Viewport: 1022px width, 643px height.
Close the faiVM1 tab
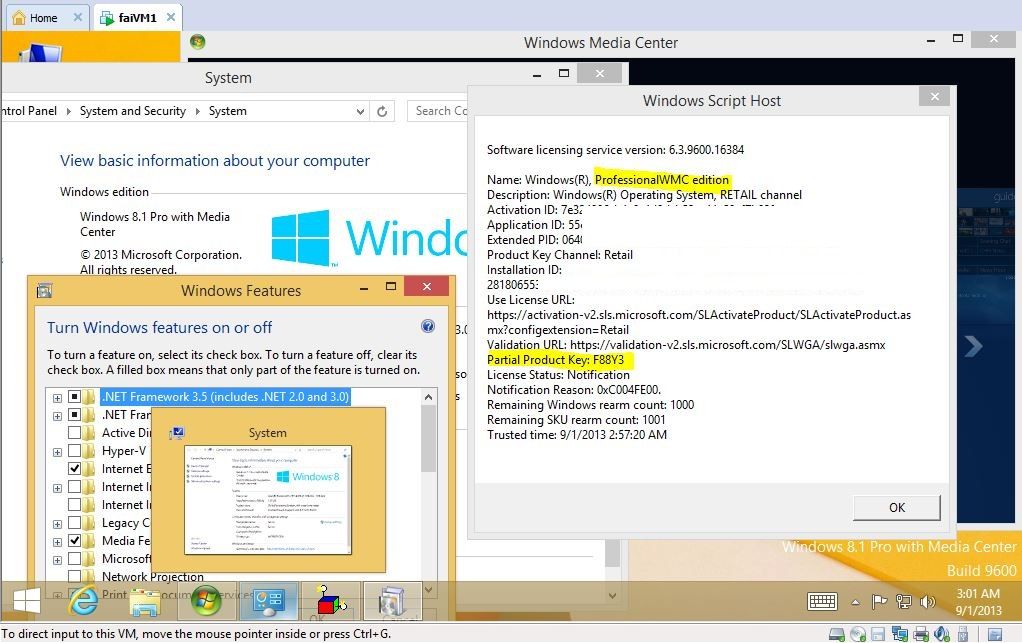pyautogui.click(x=171, y=17)
